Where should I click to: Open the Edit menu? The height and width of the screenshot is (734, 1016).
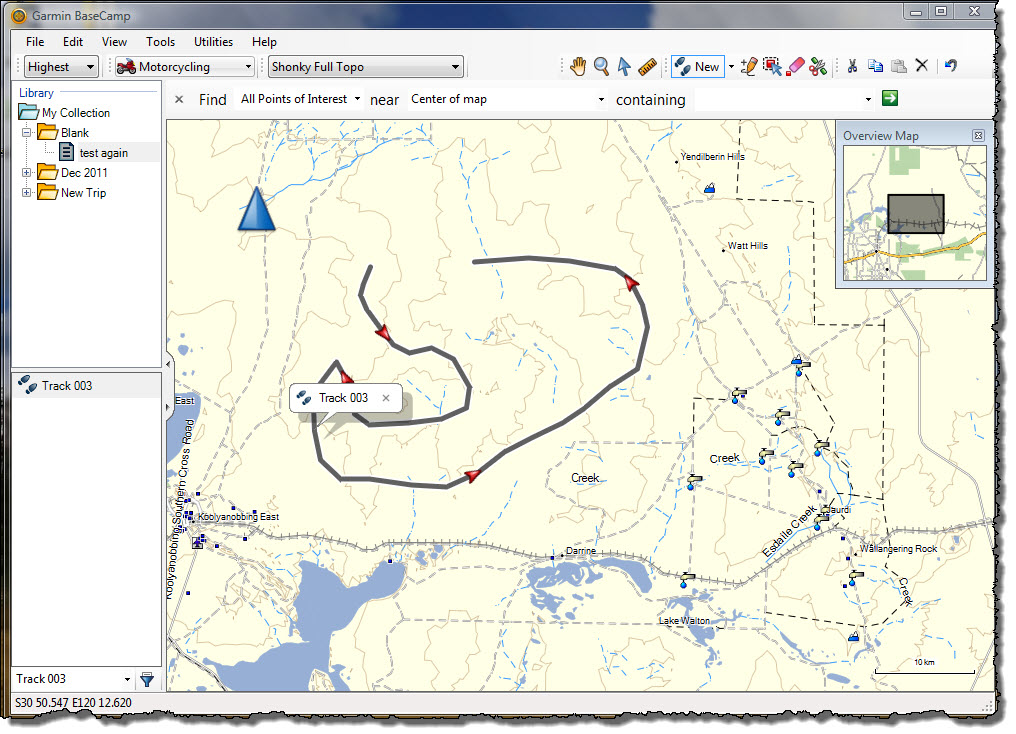73,41
